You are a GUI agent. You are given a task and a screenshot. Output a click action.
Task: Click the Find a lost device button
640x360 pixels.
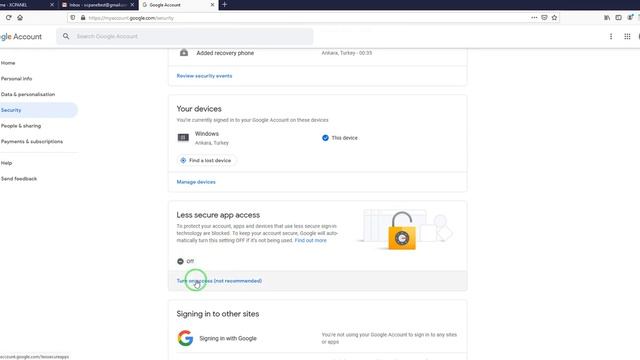click(x=206, y=160)
